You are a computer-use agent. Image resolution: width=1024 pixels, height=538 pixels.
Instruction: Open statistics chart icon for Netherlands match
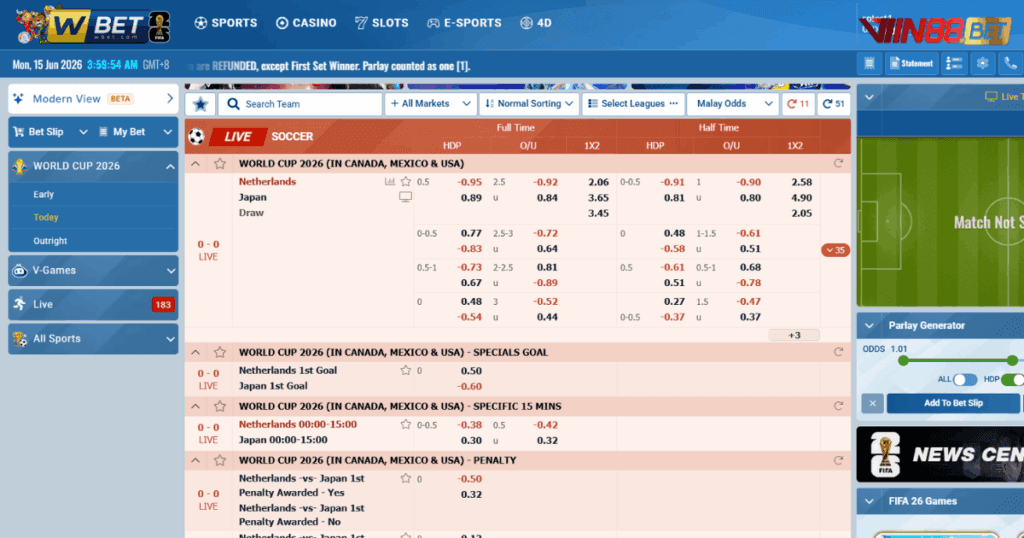(390, 182)
